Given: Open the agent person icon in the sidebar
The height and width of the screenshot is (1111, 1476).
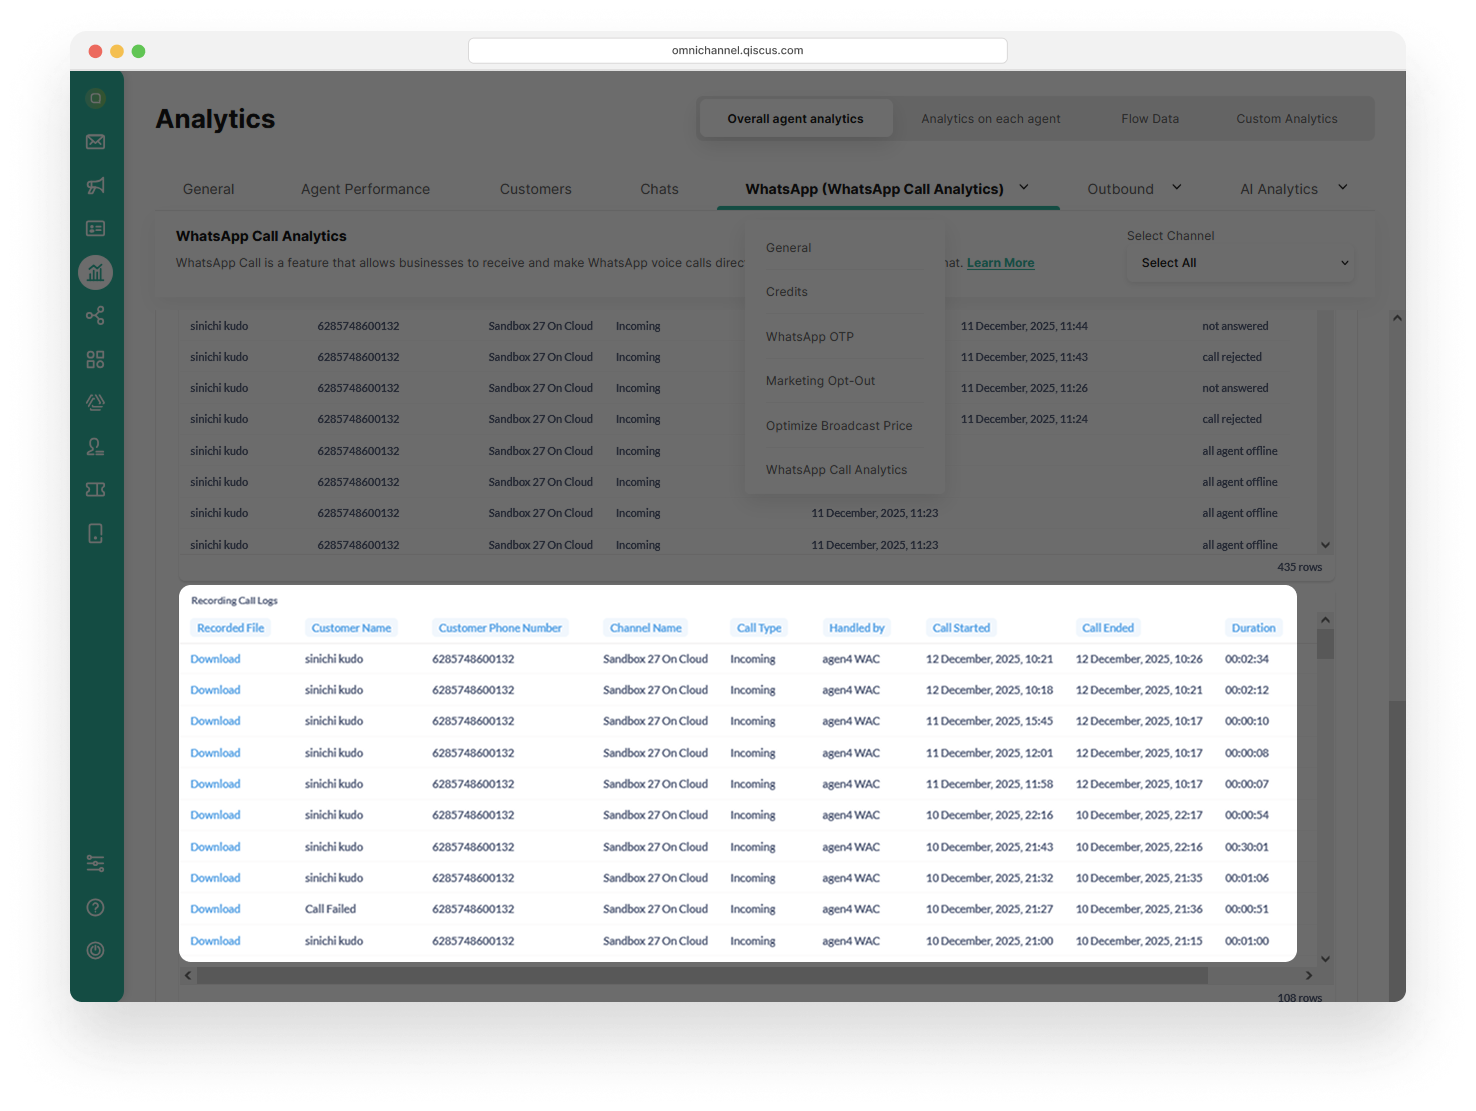Looking at the screenshot, I should (96, 447).
